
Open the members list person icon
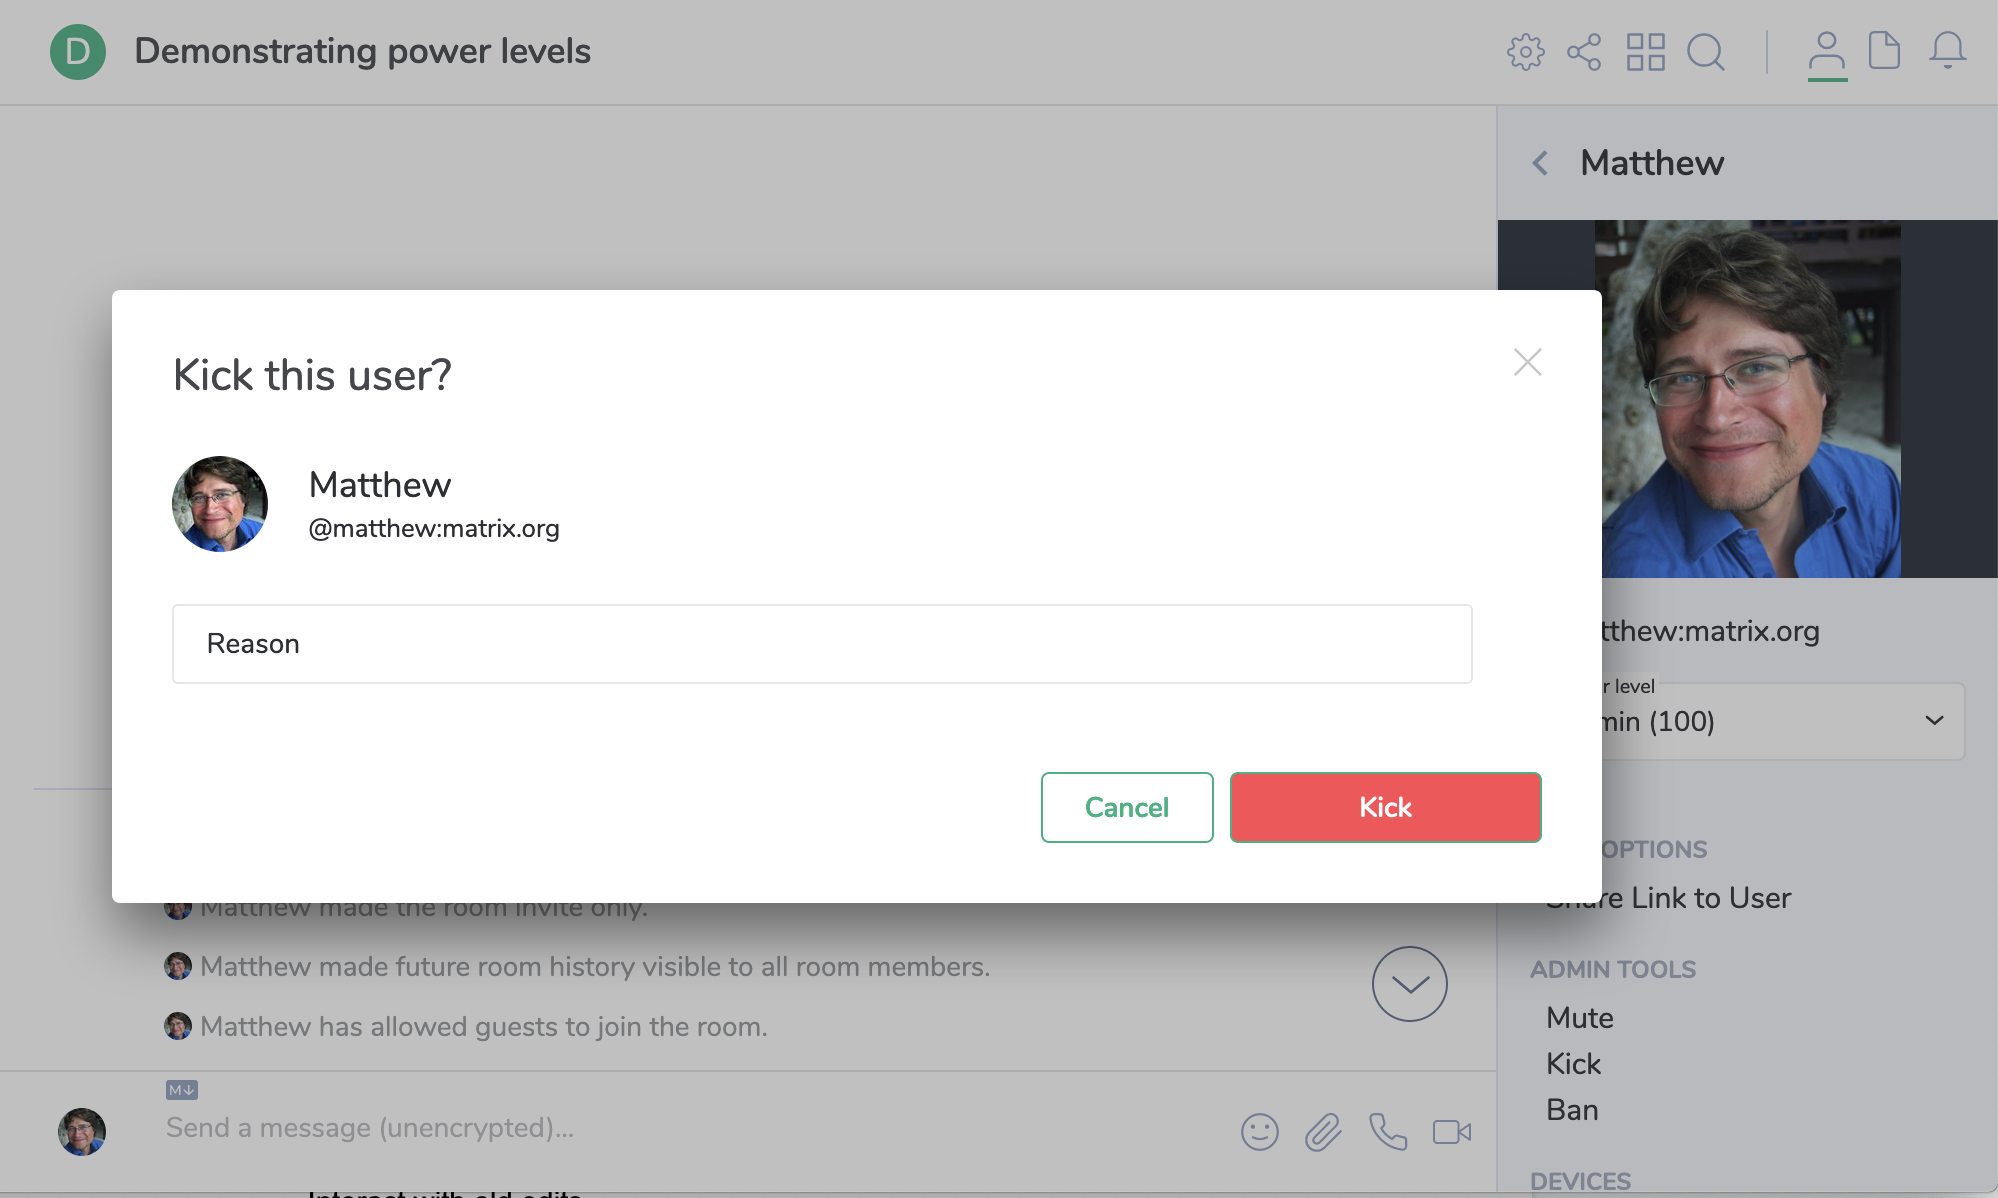[x=1826, y=52]
